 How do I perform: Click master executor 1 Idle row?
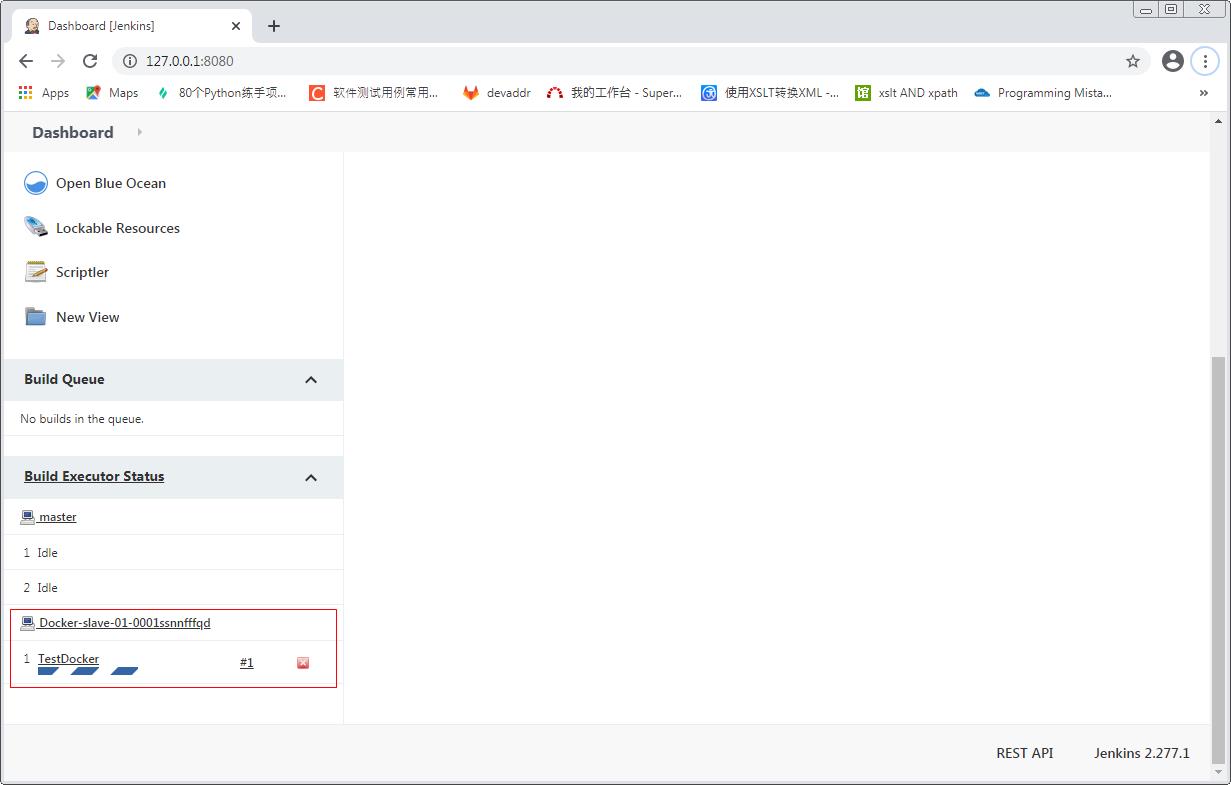coord(173,552)
